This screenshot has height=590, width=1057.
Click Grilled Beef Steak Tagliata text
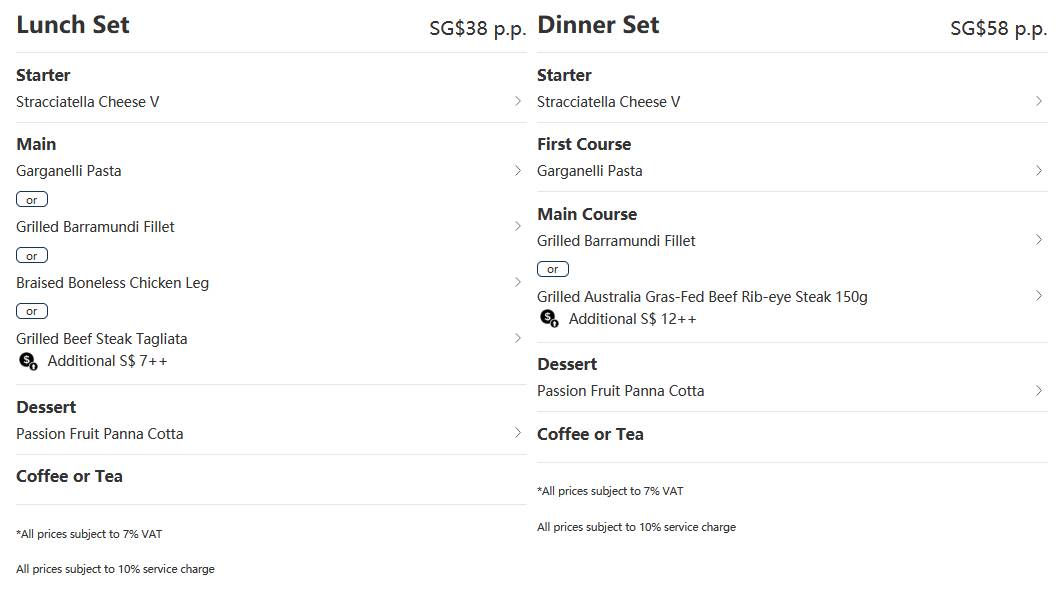[101, 339]
